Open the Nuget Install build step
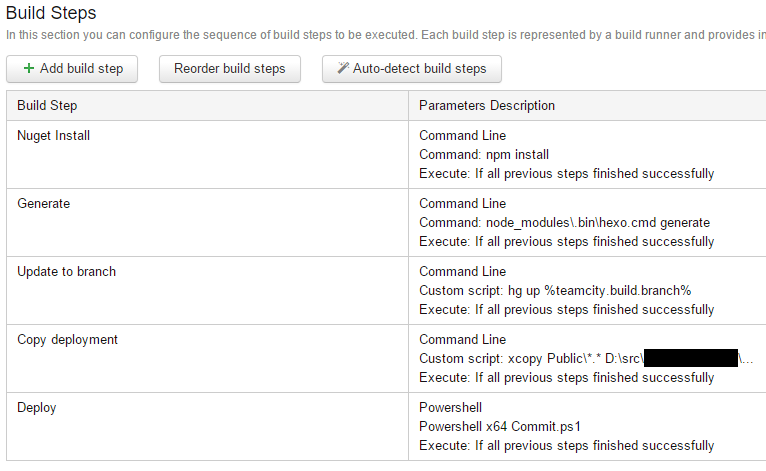This screenshot has height=471, width=766. [54, 136]
